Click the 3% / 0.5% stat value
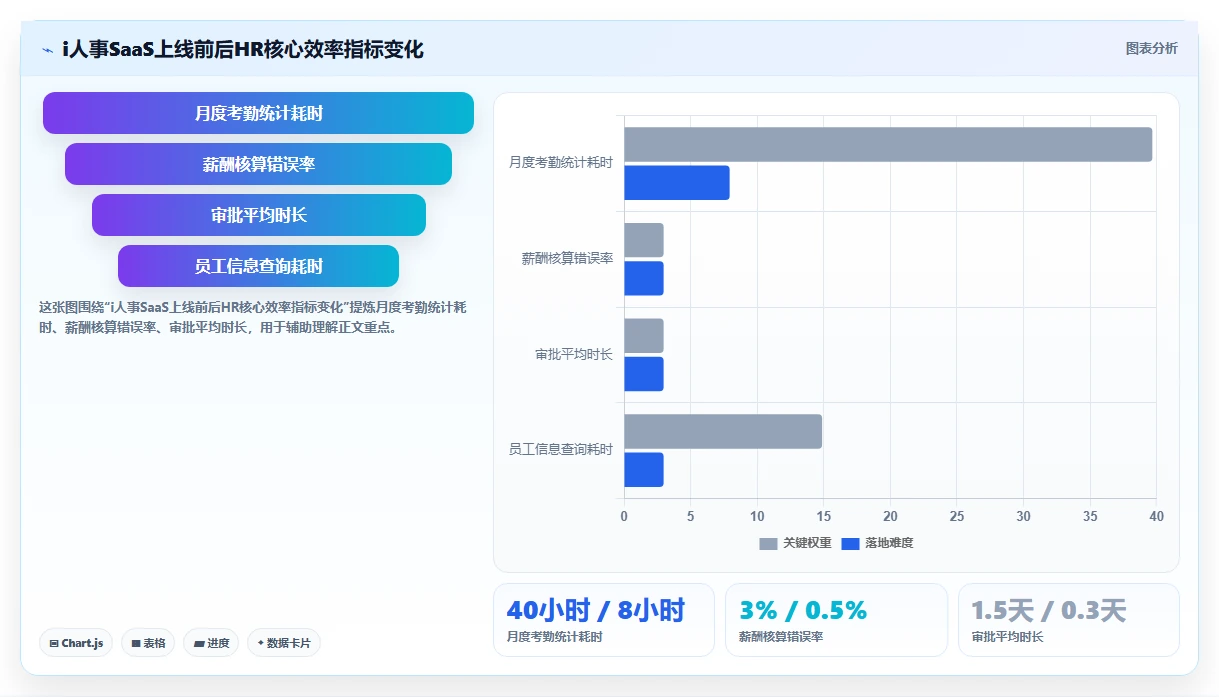1219x697 pixels. pos(803,610)
